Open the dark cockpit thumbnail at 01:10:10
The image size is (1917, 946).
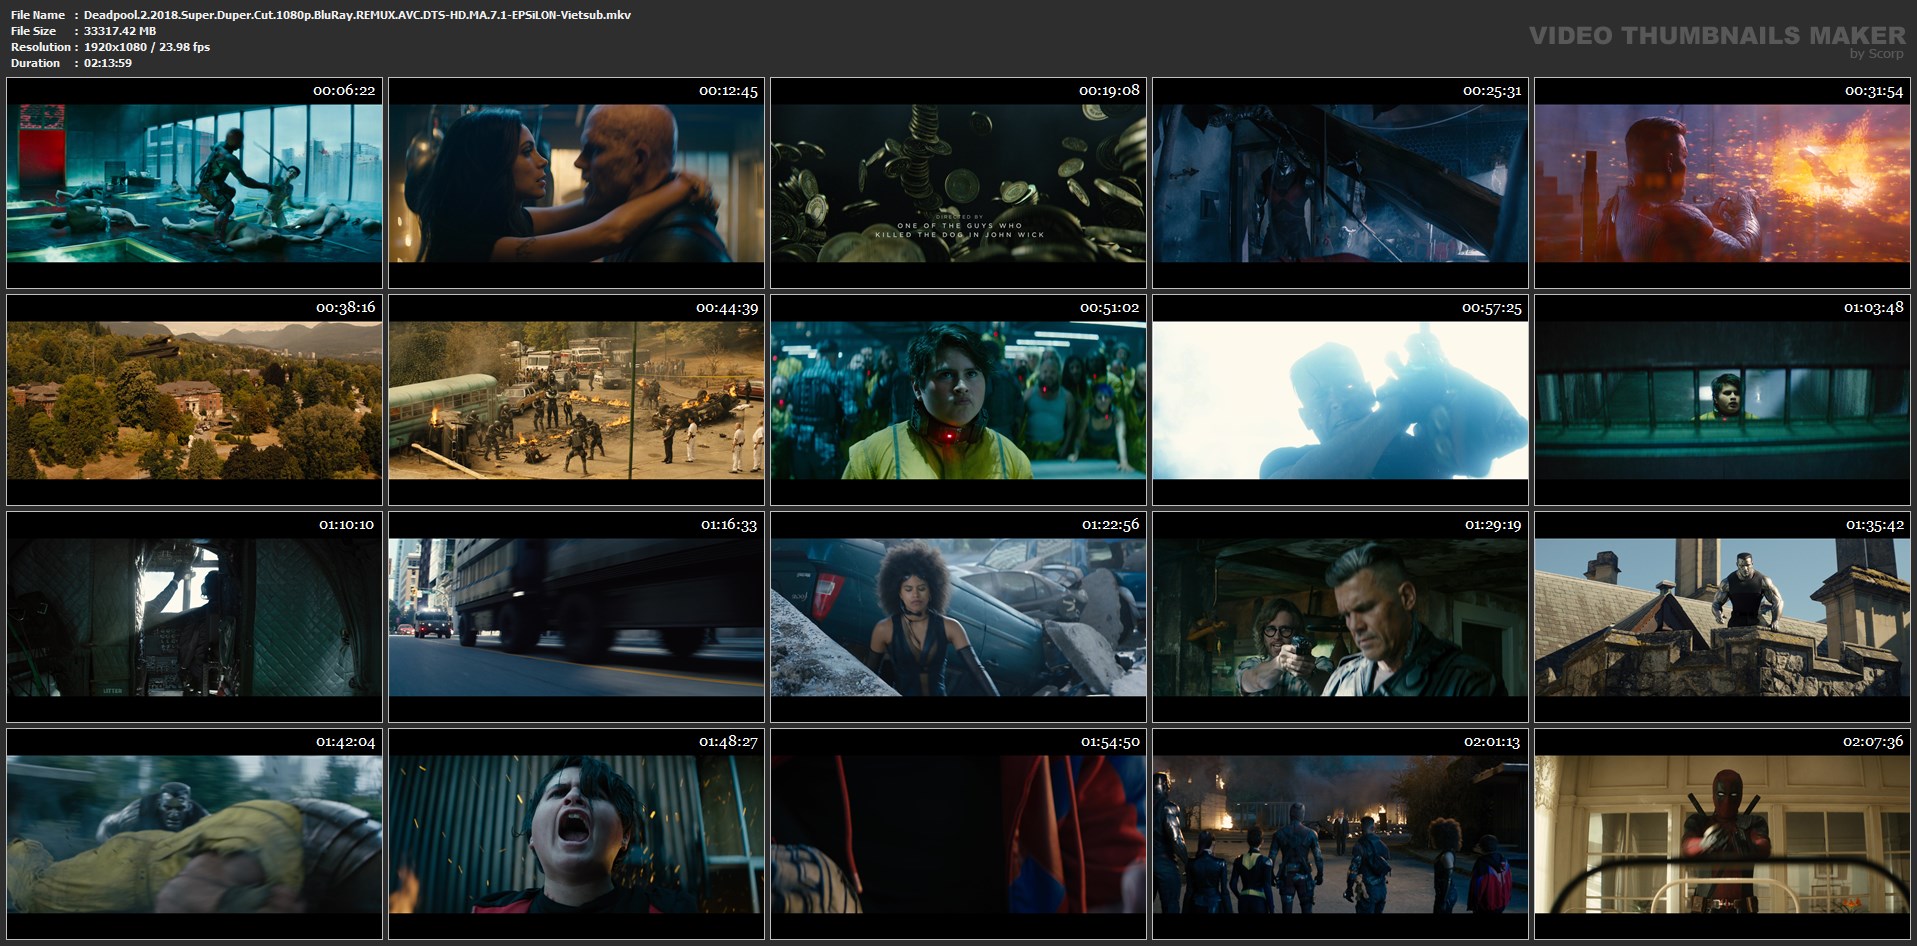coord(194,617)
